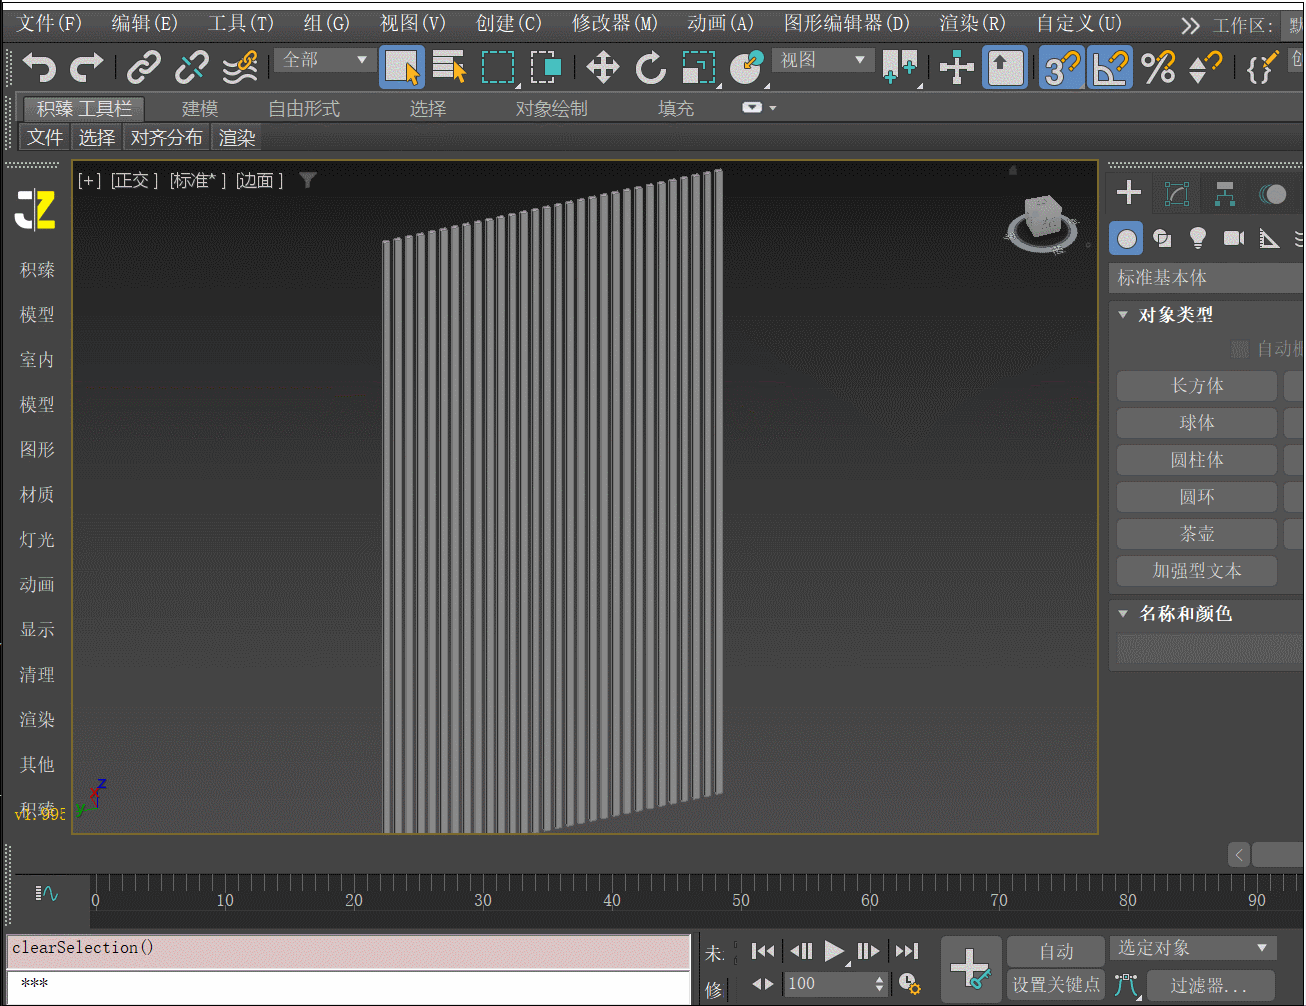Activate the Select Object arrow tool

(x=402, y=68)
